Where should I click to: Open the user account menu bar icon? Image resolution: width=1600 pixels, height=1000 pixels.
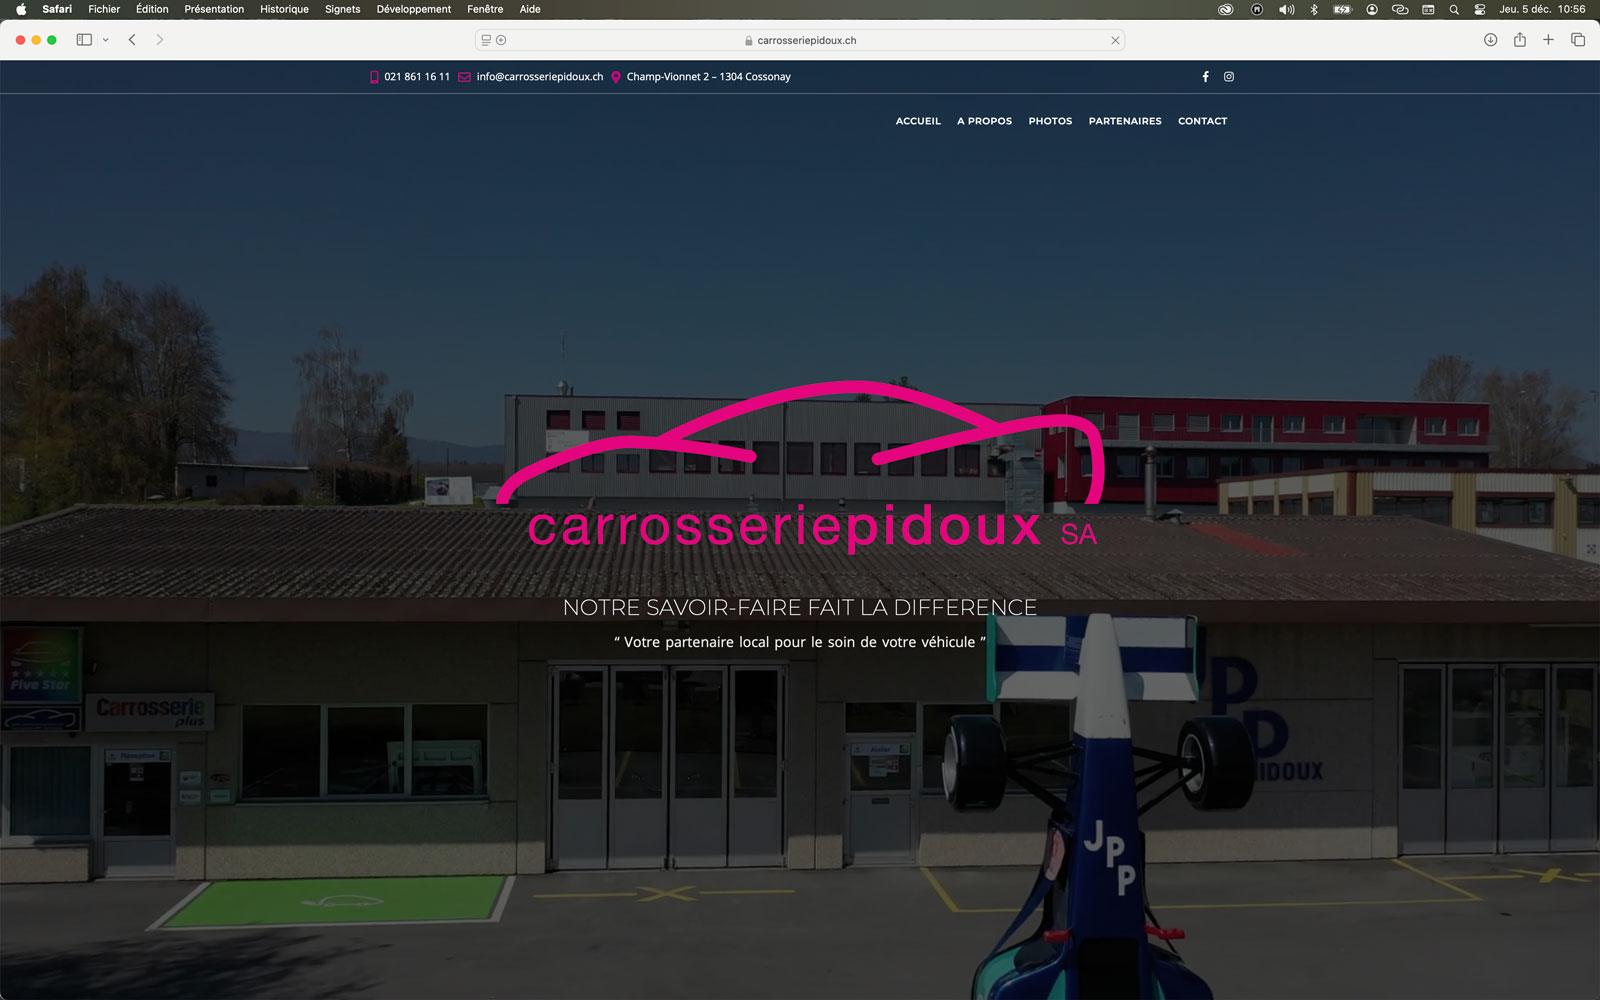click(x=1372, y=9)
